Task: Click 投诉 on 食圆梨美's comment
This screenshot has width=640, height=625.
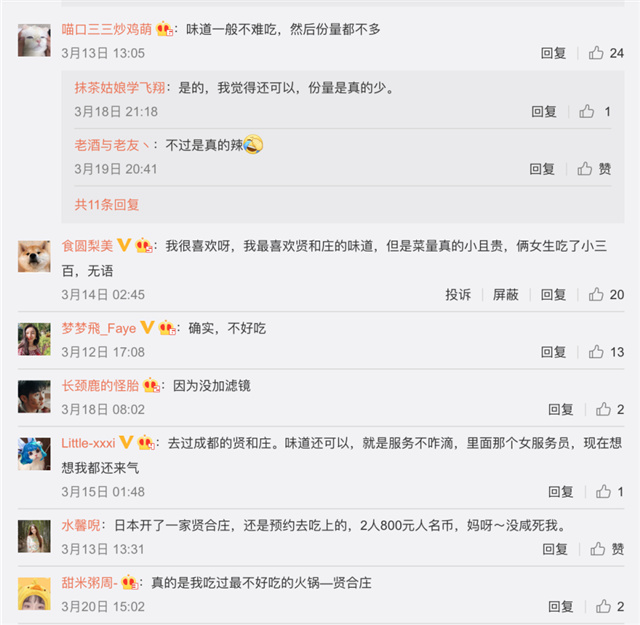Action: tap(458, 294)
